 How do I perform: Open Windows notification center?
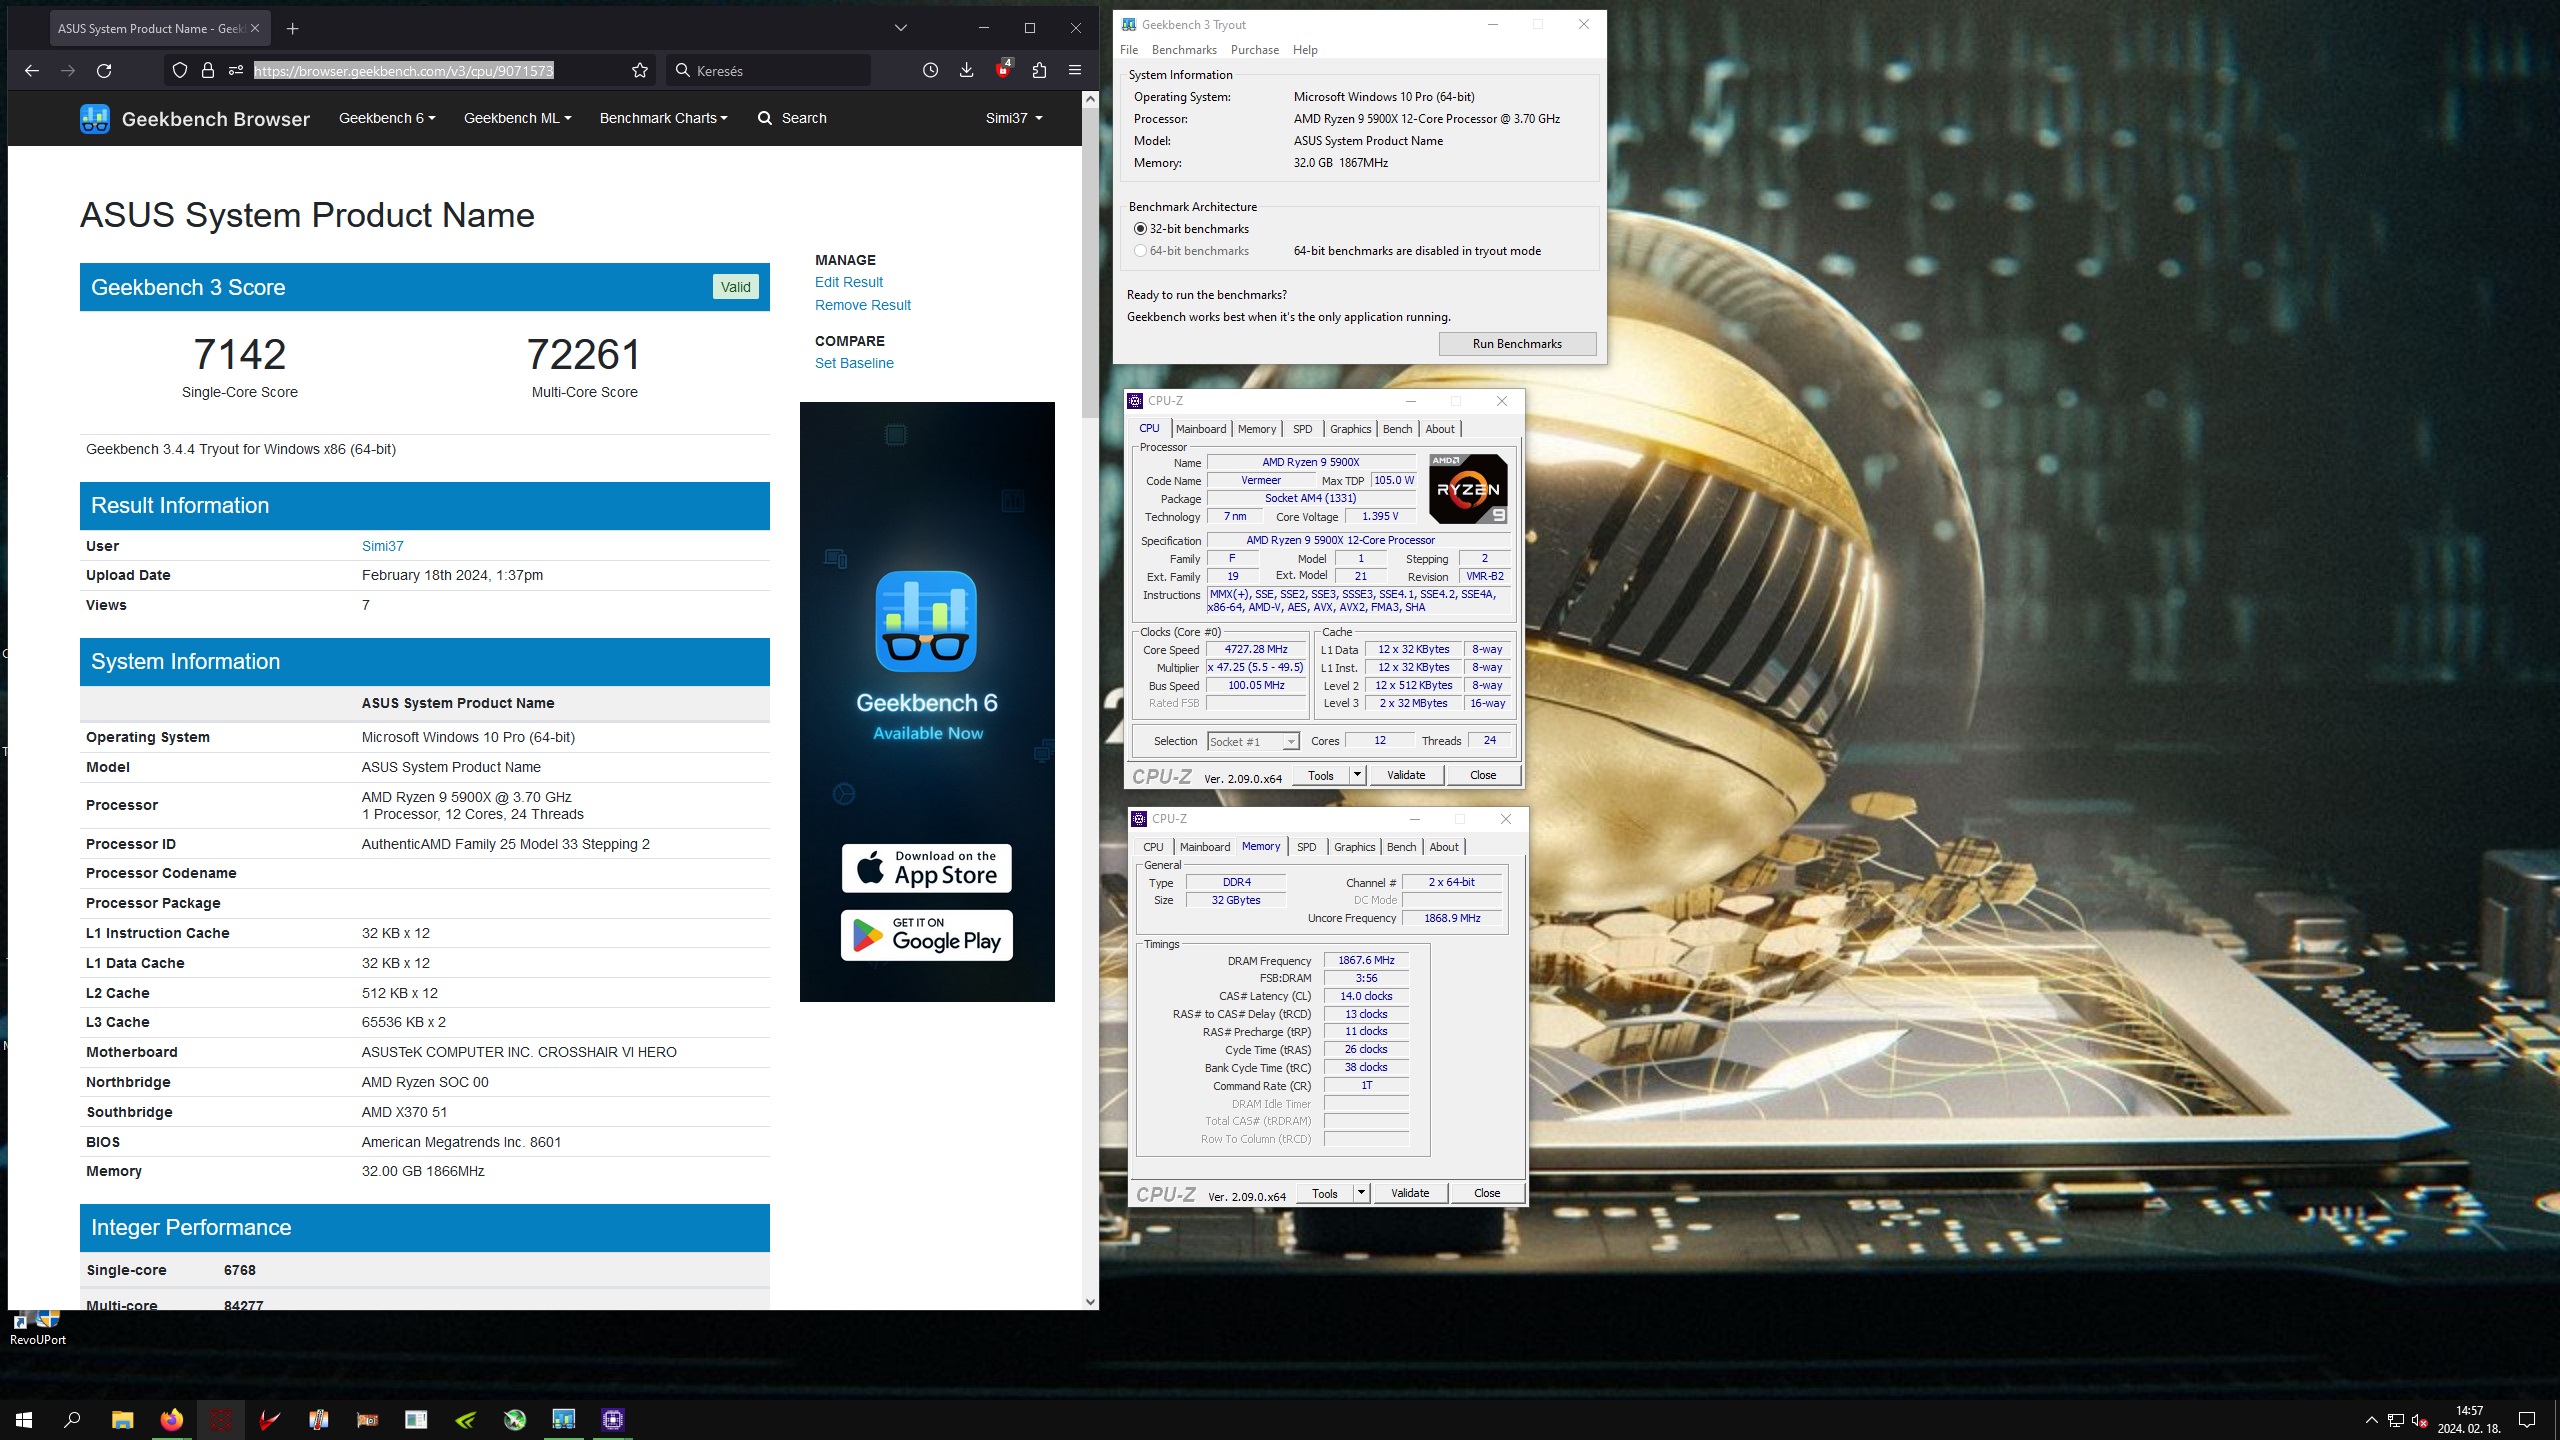(x=2527, y=1420)
